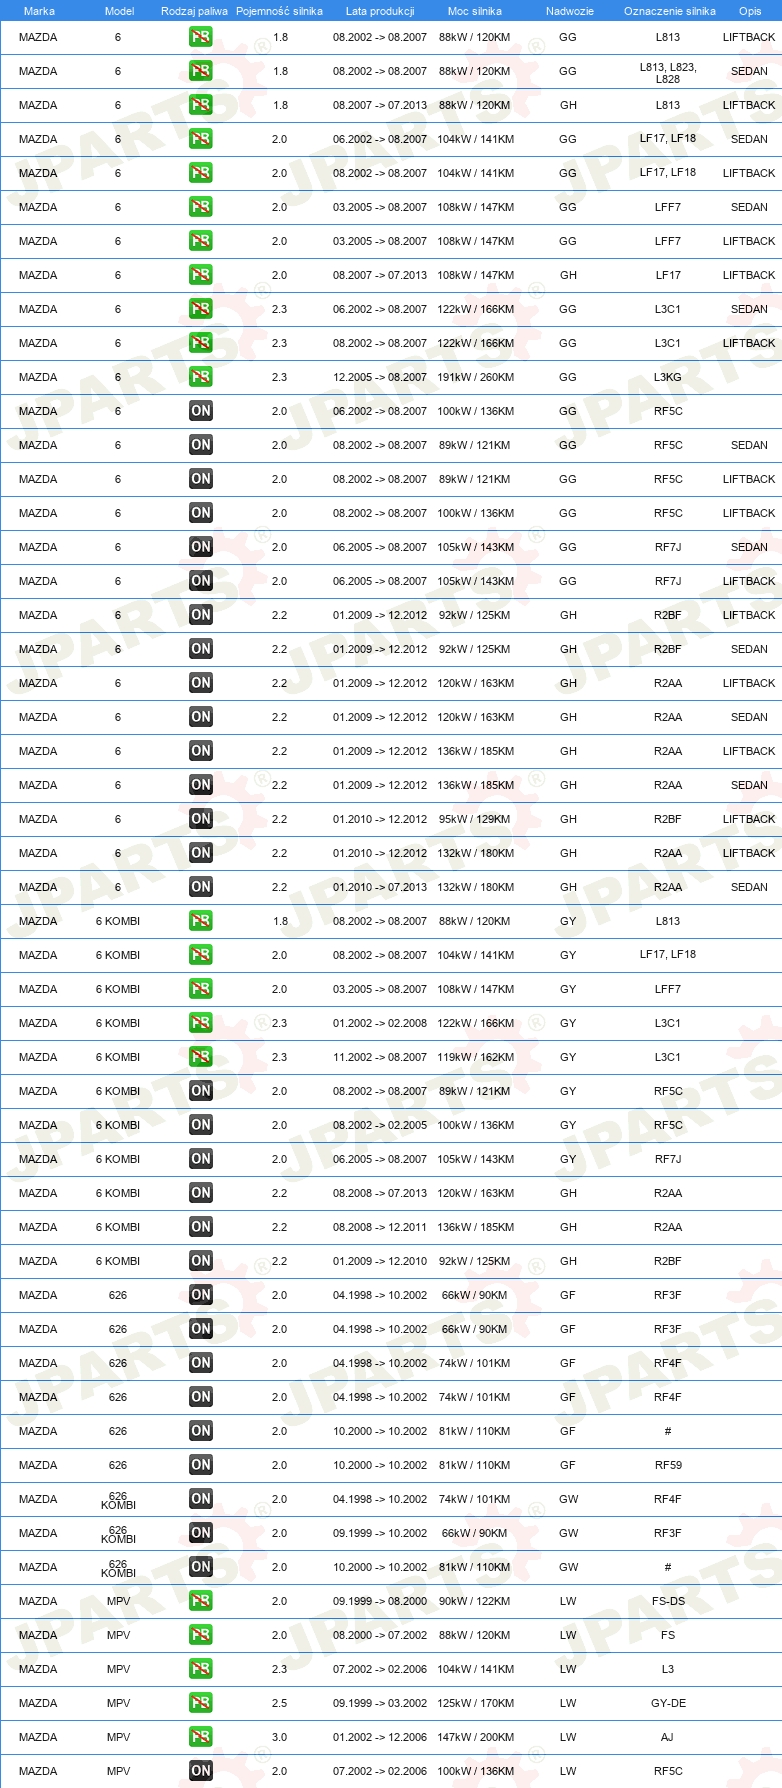Select the 'L813, L823, L828' engine code cell

click(668, 72)
